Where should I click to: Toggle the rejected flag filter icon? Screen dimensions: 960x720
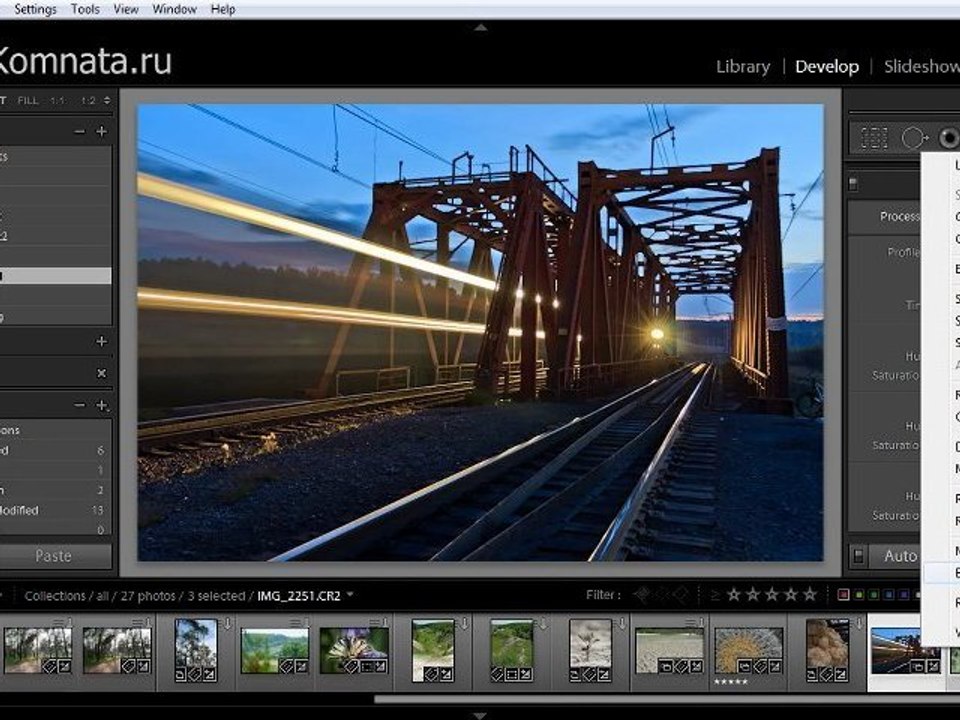click(681, 594)
